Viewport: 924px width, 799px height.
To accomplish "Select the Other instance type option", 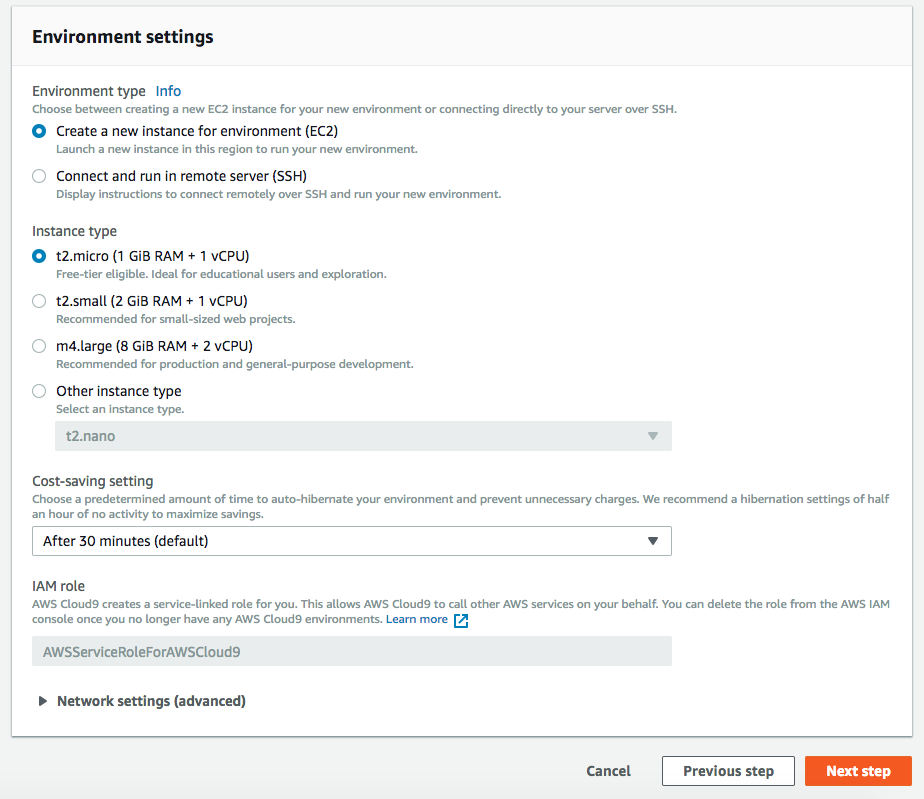I will 39,391.
